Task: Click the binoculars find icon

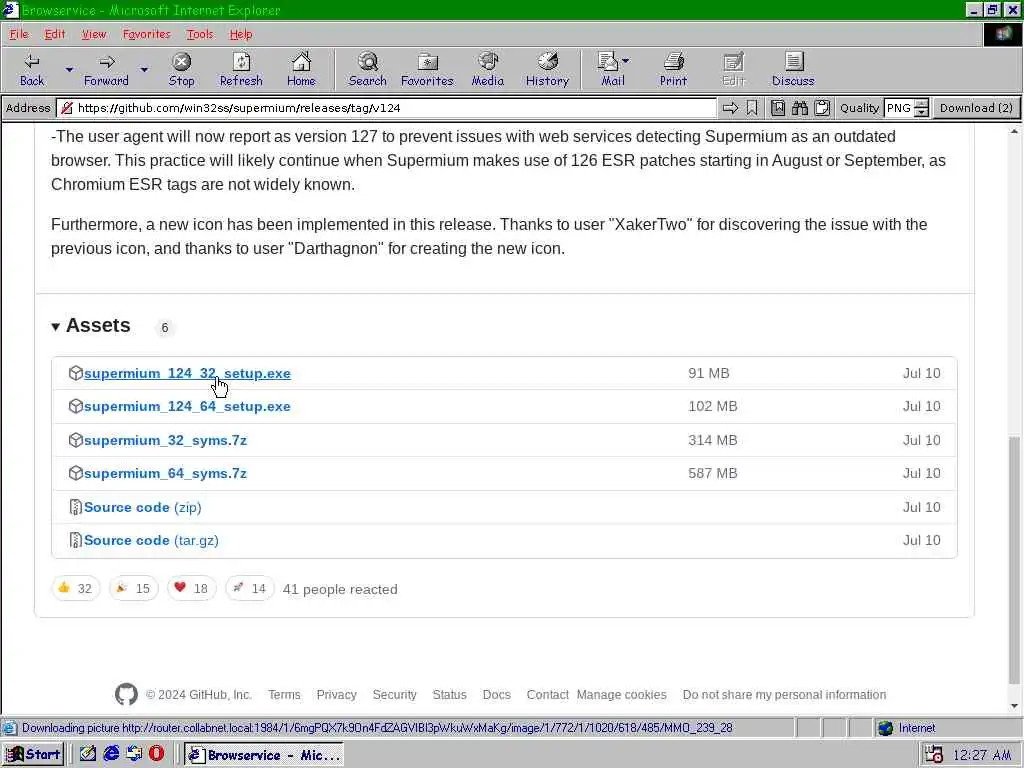Action: tap(800, 108)
